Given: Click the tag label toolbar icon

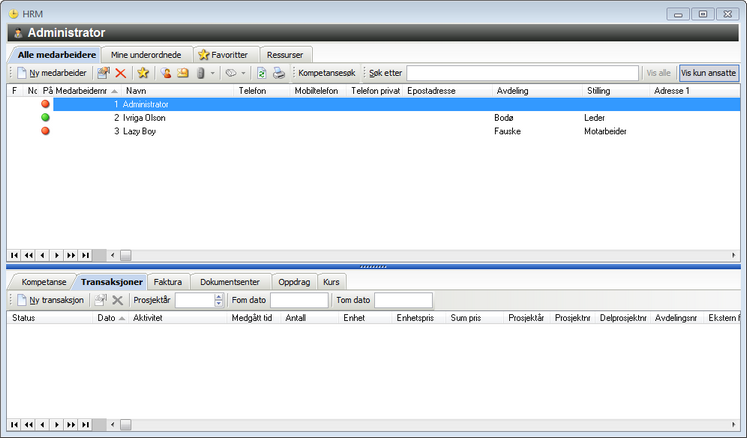Looking at the screenshot, I should [x=231, y=73].
